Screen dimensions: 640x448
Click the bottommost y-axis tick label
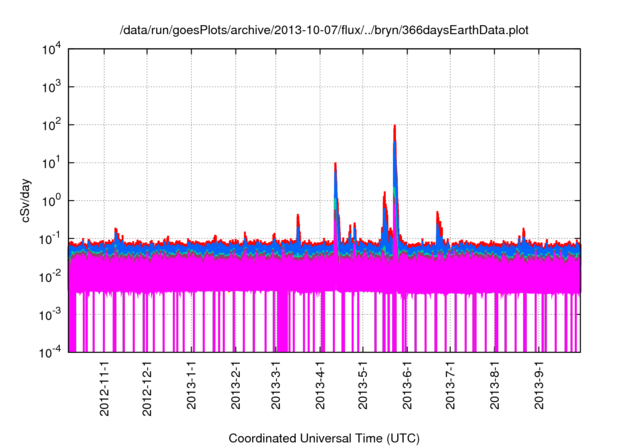pyautogui.click(x=51, y=351)
